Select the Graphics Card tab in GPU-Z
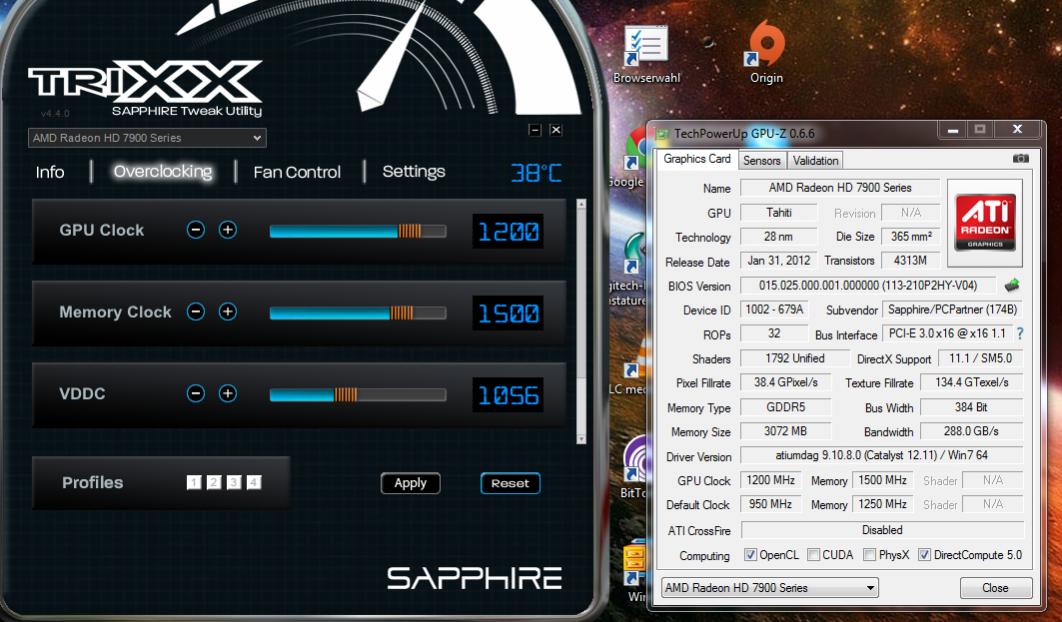The image size is (1062, 622). (x=697, y=159)
